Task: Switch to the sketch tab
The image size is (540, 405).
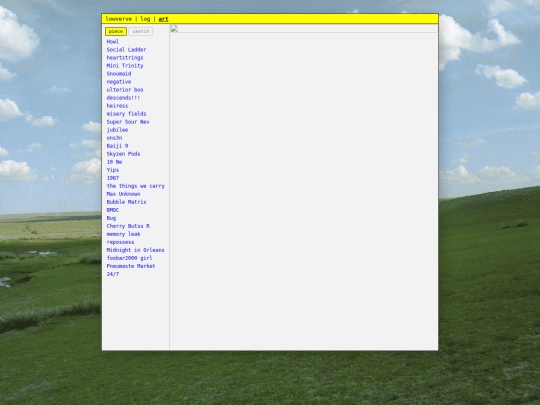Action: pos(141,31)
